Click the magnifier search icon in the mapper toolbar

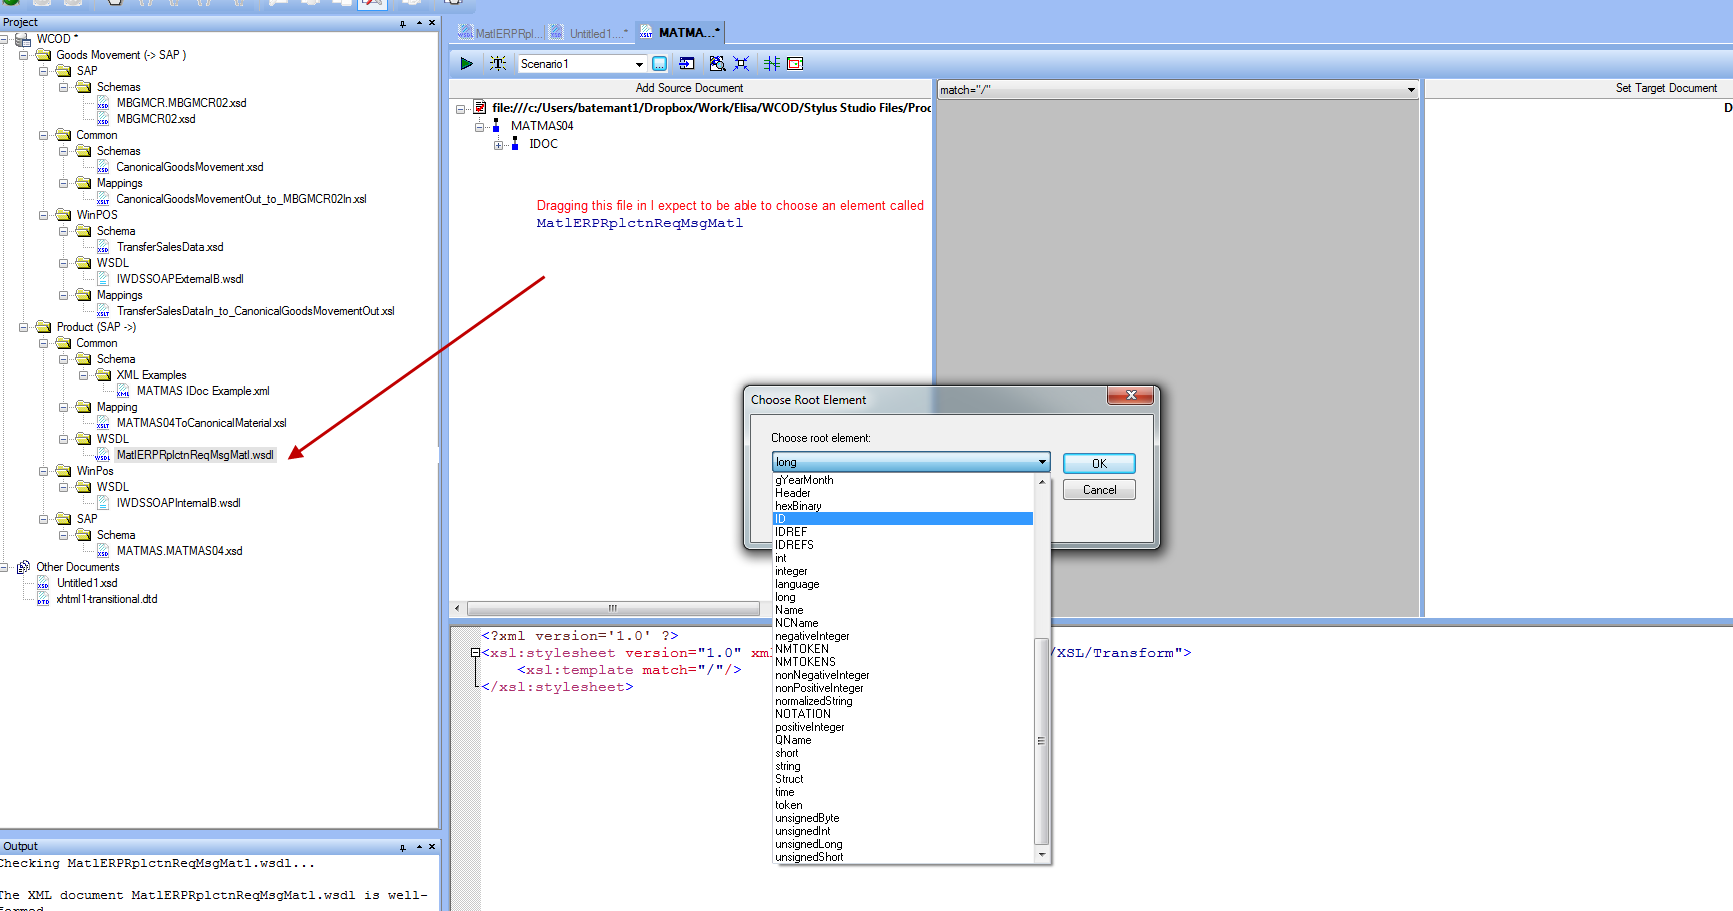717,63
